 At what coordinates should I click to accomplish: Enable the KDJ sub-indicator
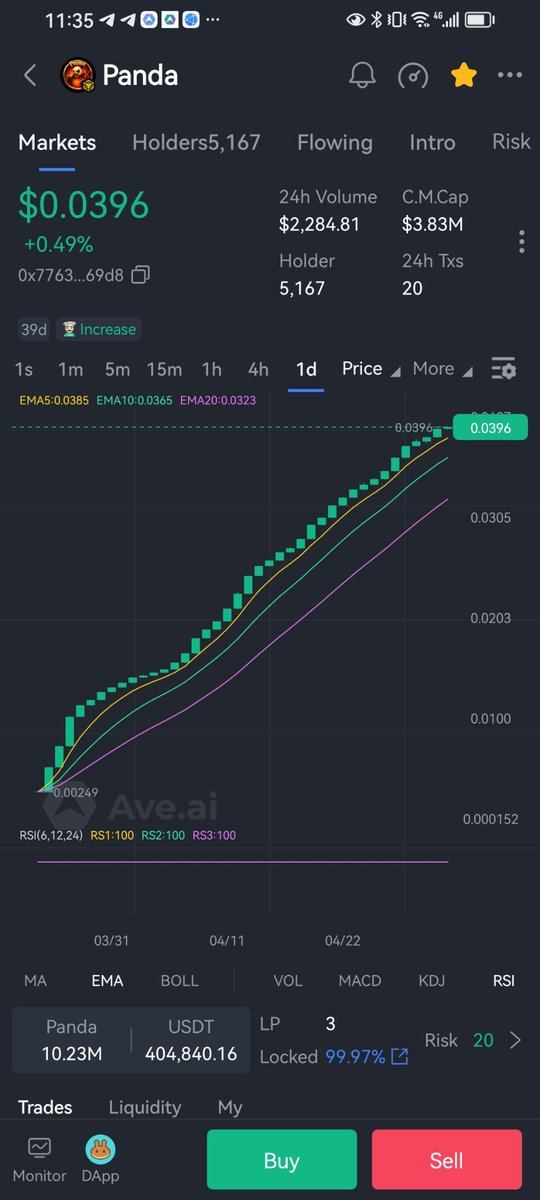[x=431, y=981]
